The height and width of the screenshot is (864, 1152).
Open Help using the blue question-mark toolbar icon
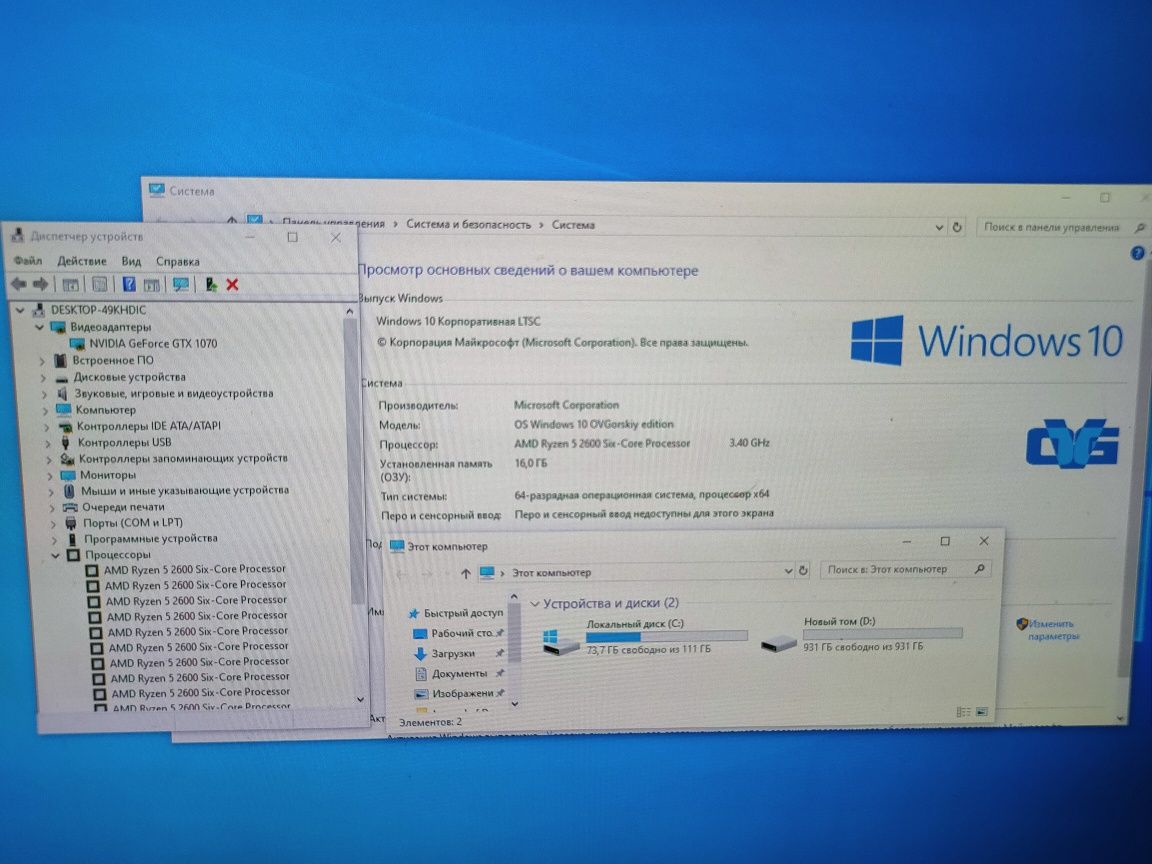129,285
